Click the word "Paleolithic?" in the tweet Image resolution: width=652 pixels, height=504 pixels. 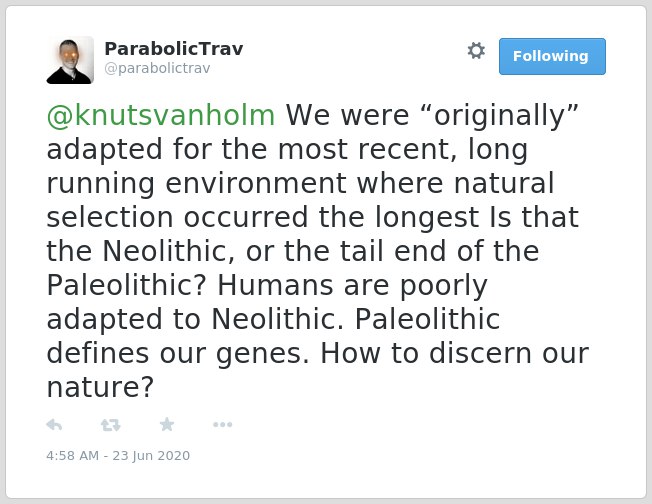[x=127, y=286]
